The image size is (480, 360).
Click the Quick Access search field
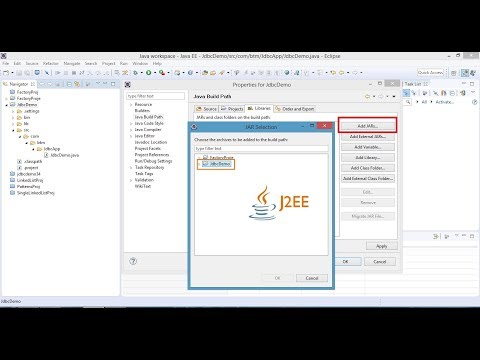click(x=430, y=72)
